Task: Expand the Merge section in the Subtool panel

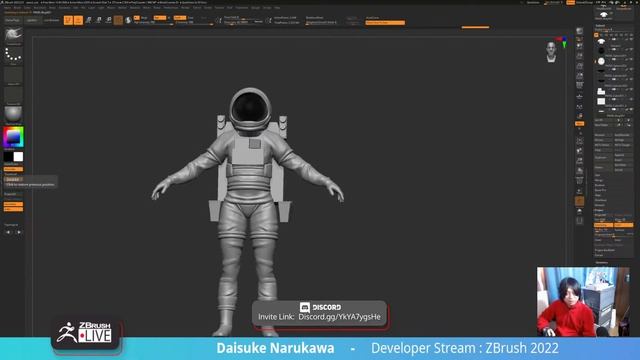Action: (x=599, y=180)
